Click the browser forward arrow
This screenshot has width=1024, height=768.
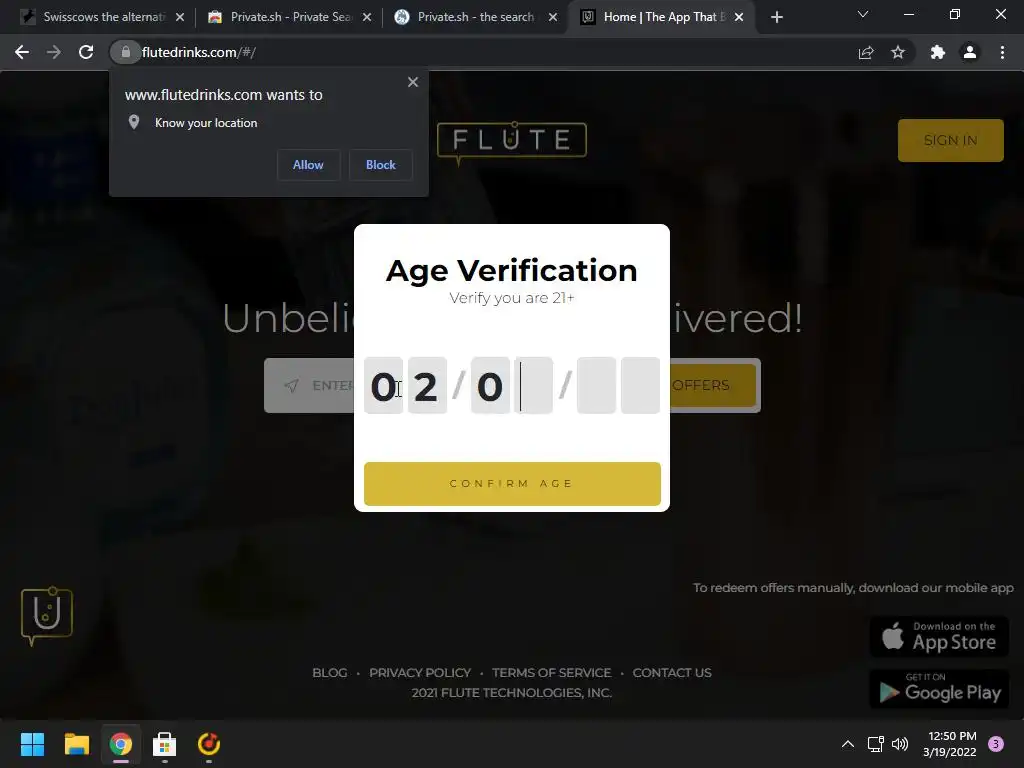tap(54, 52)
